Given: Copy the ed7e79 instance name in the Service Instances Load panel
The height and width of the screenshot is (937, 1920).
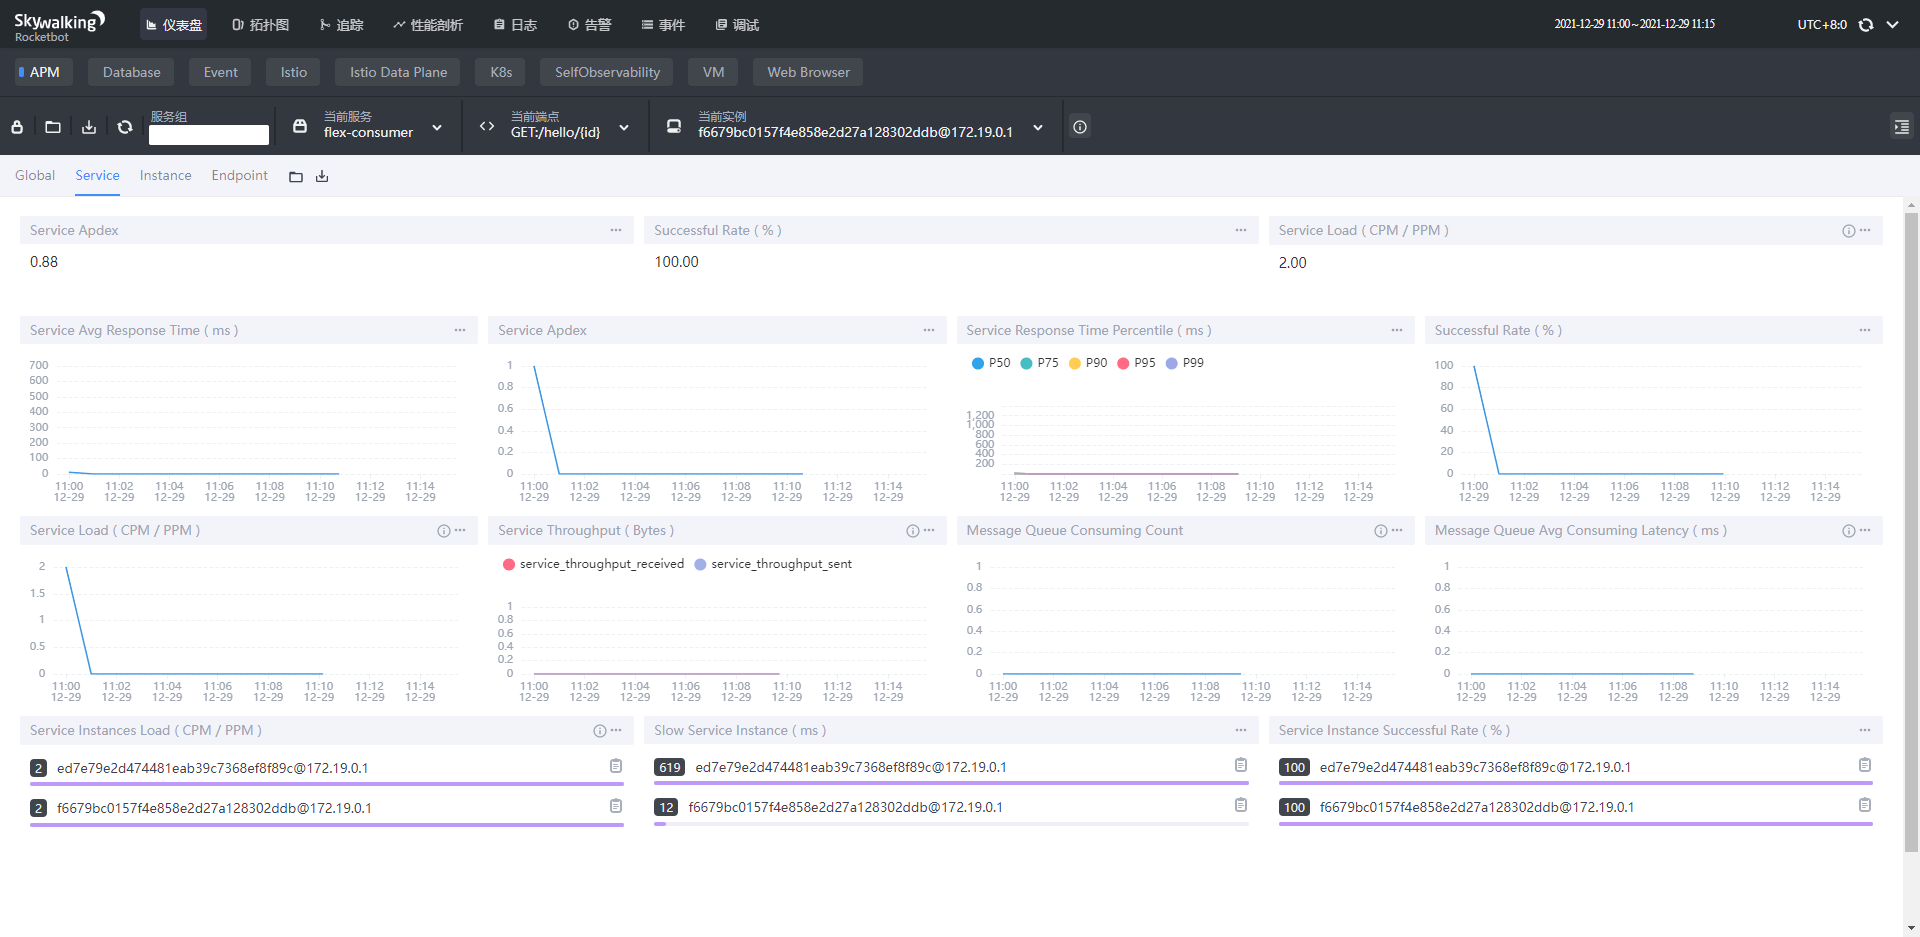Looking at the screenshot, I should point(616,766).
